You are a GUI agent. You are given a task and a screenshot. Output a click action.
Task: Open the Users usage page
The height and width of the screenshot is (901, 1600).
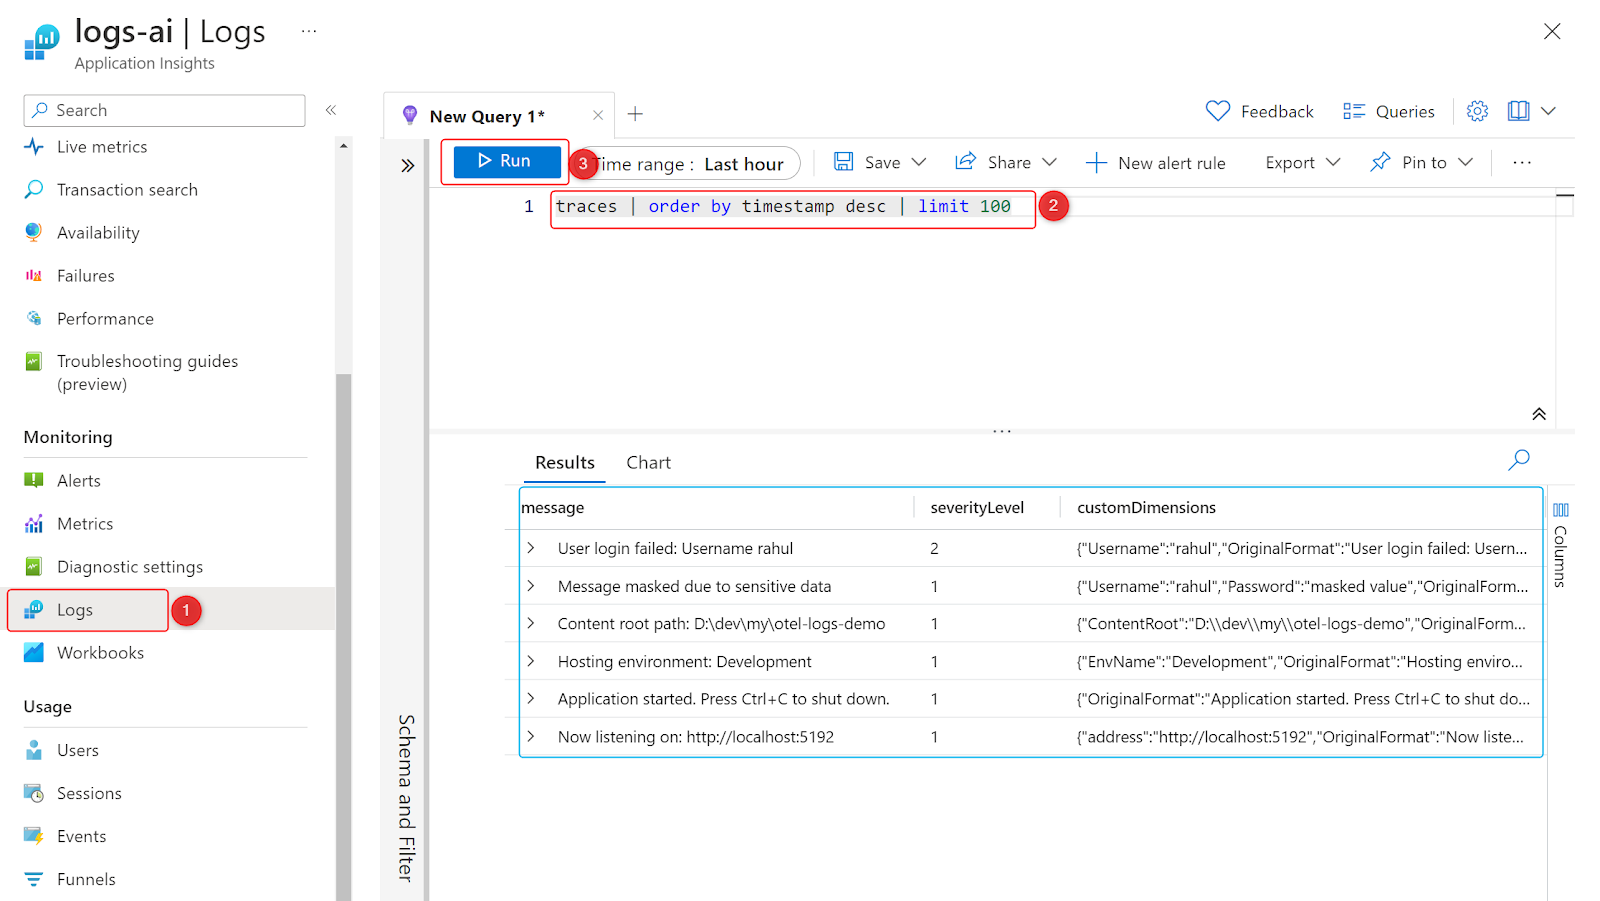(x=78, y=751)
